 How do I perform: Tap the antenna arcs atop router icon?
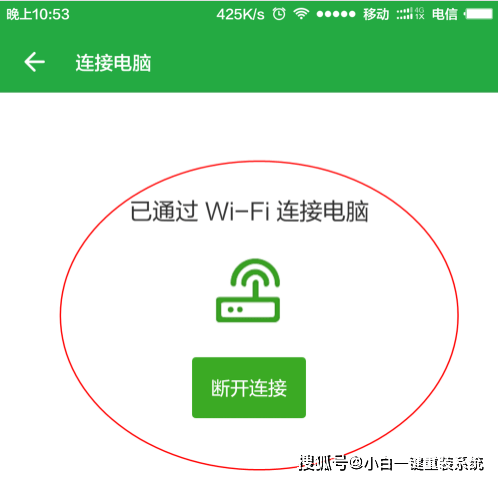click(255, 273)
